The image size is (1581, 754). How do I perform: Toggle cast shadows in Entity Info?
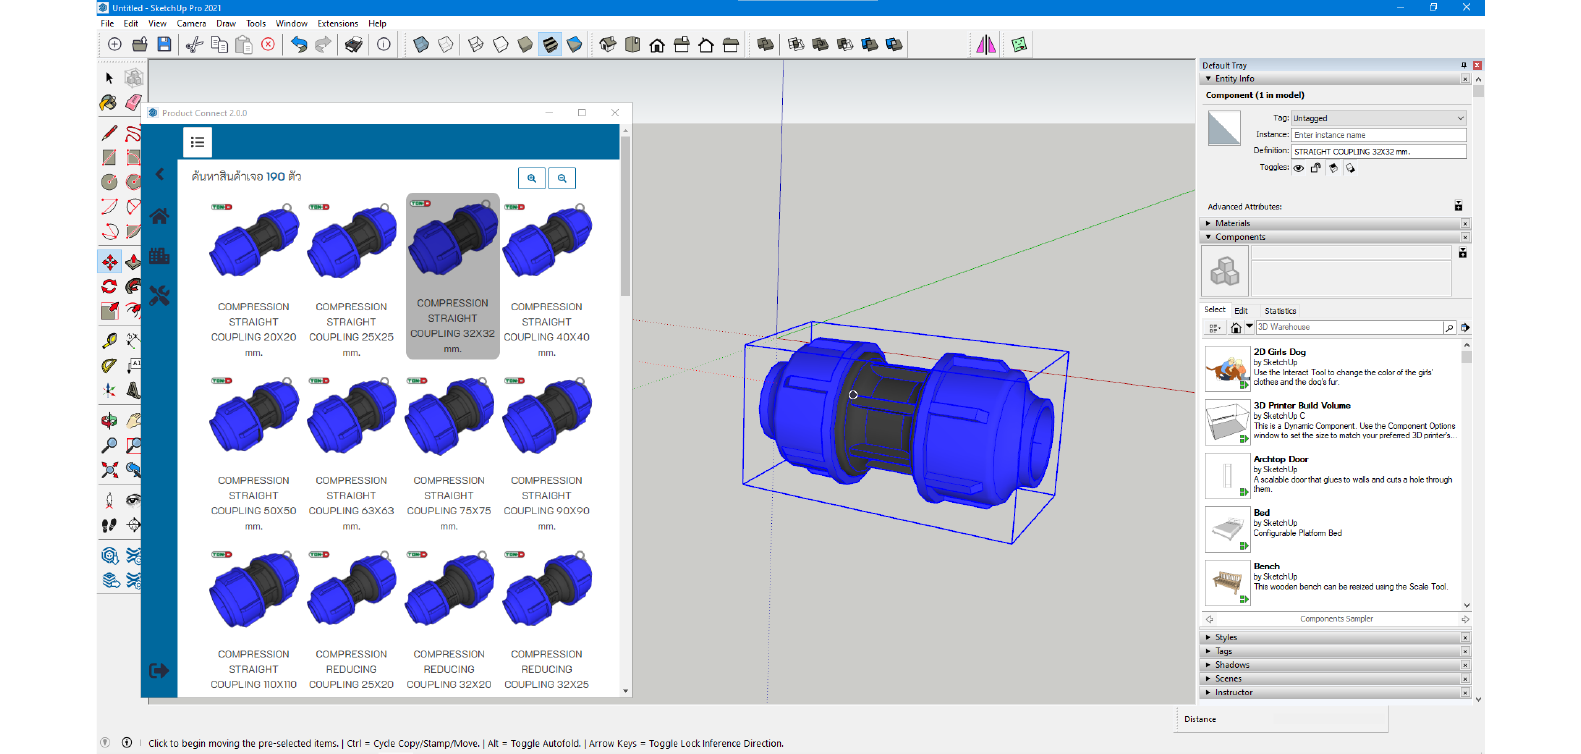(x=1350, y=168)
